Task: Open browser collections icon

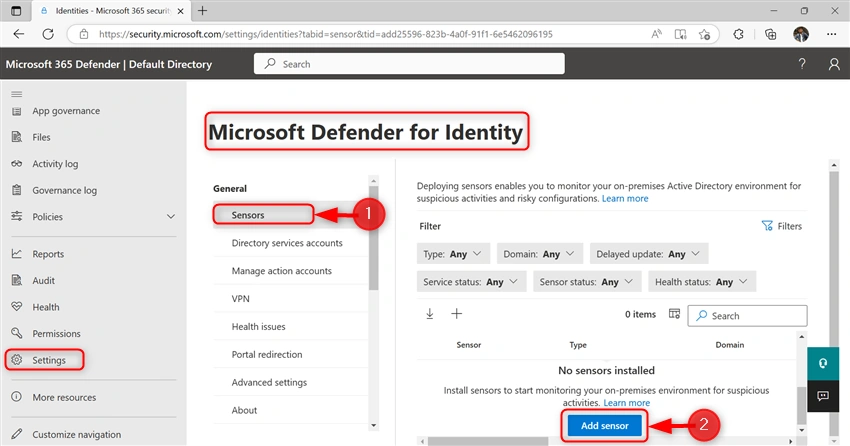Action: [770, 34]
